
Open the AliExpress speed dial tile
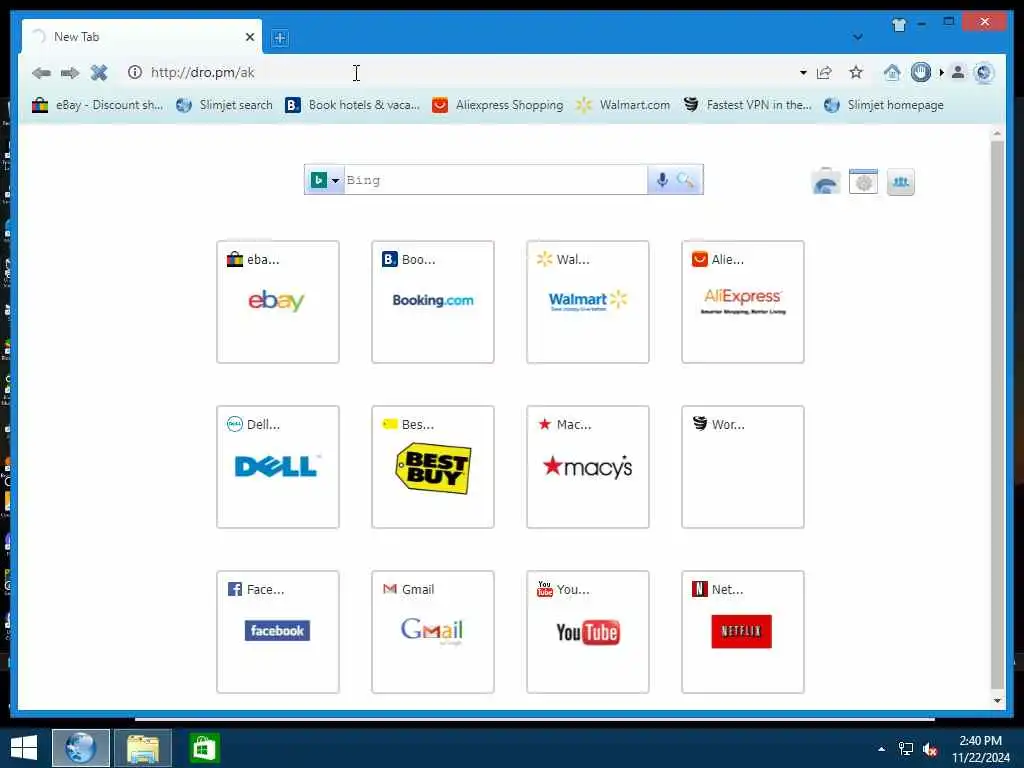pyautogui.click(x=743, y=302)
